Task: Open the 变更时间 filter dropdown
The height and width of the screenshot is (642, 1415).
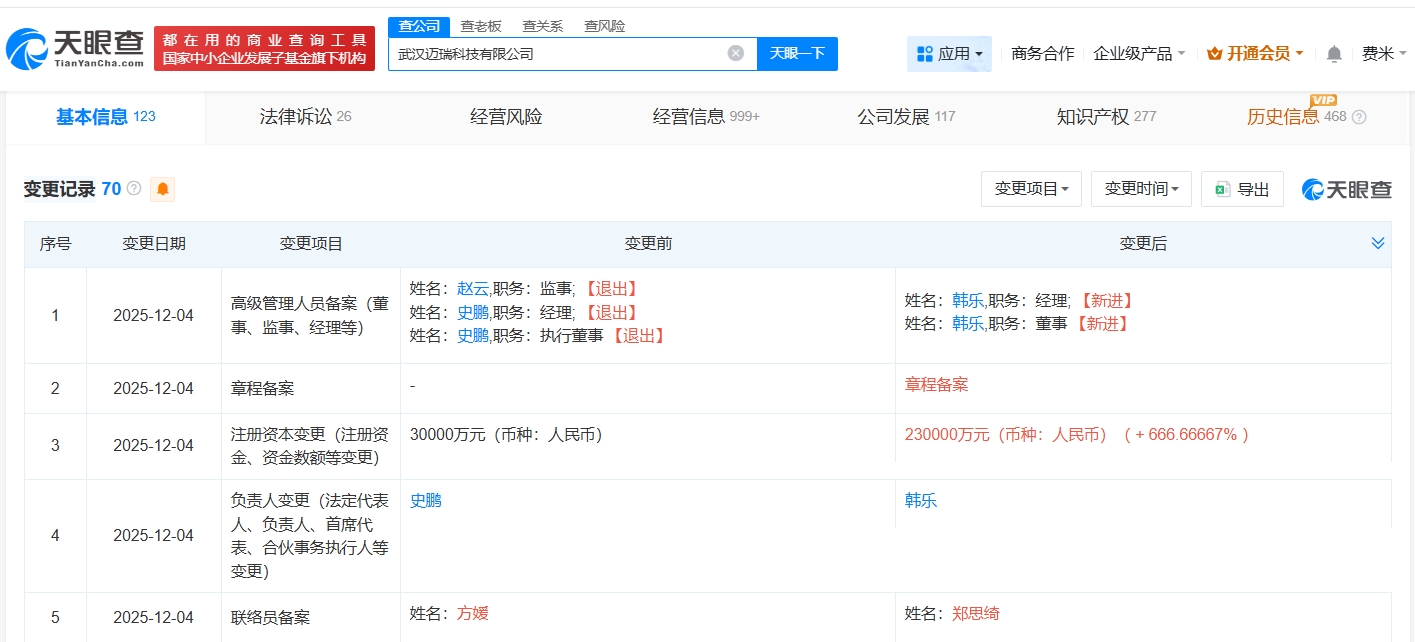Action: point(1141,189)
